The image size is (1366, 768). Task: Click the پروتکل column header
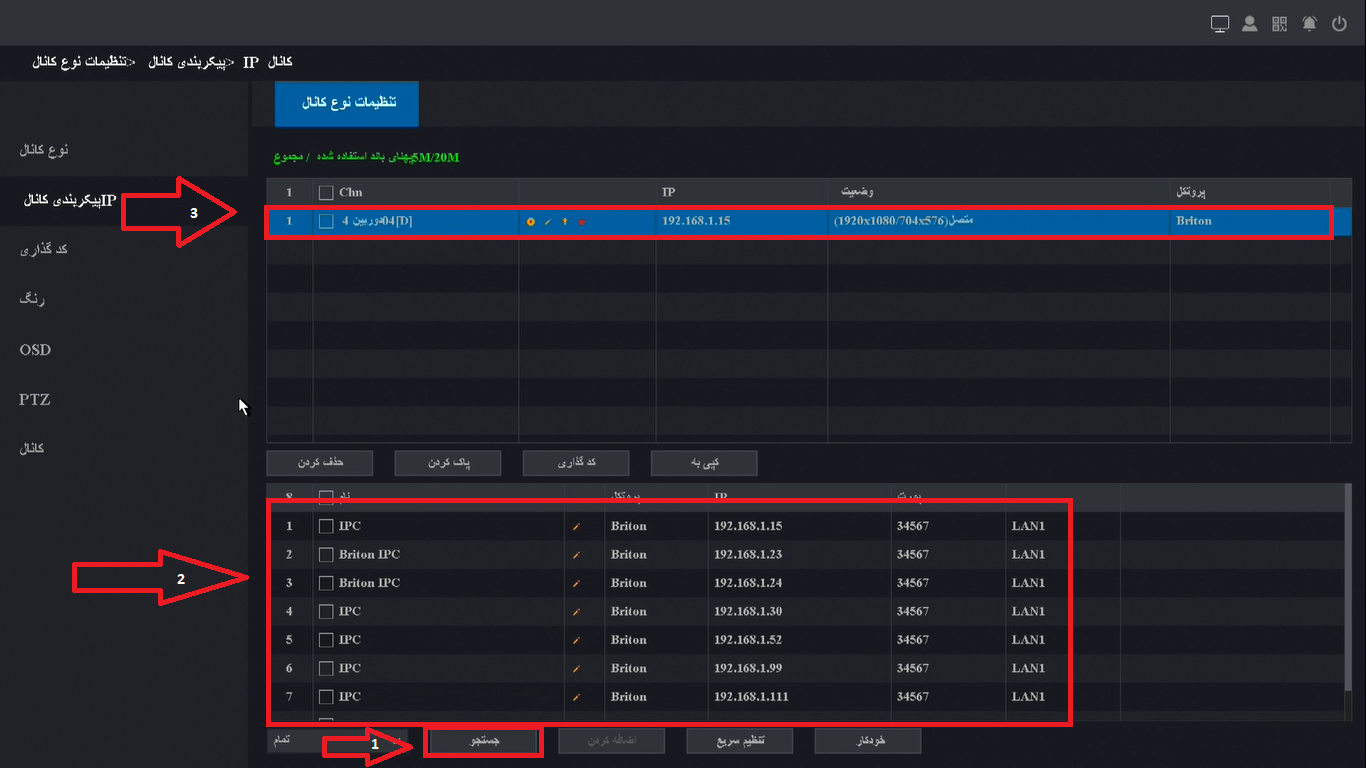(x=1193, y=192)
